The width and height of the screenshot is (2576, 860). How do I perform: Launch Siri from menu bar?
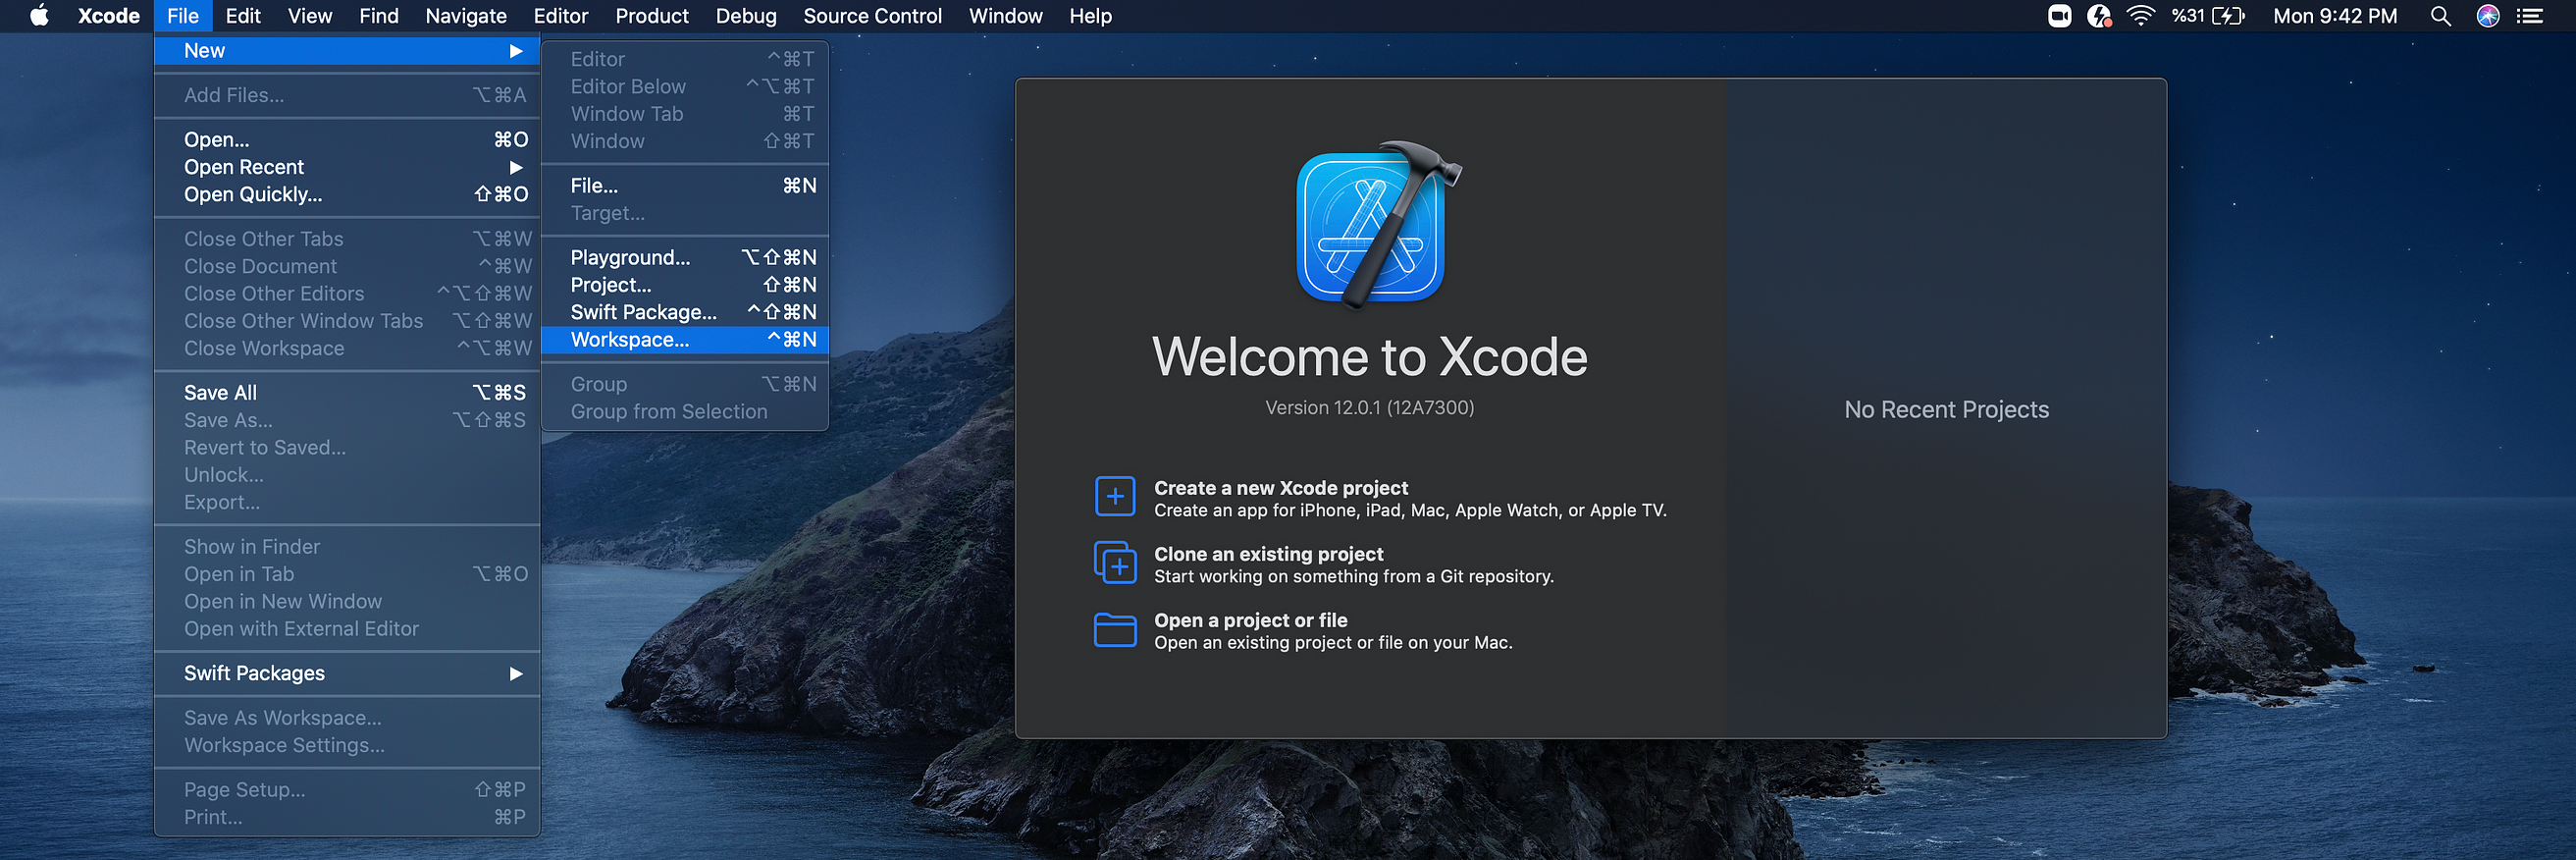2488,16
